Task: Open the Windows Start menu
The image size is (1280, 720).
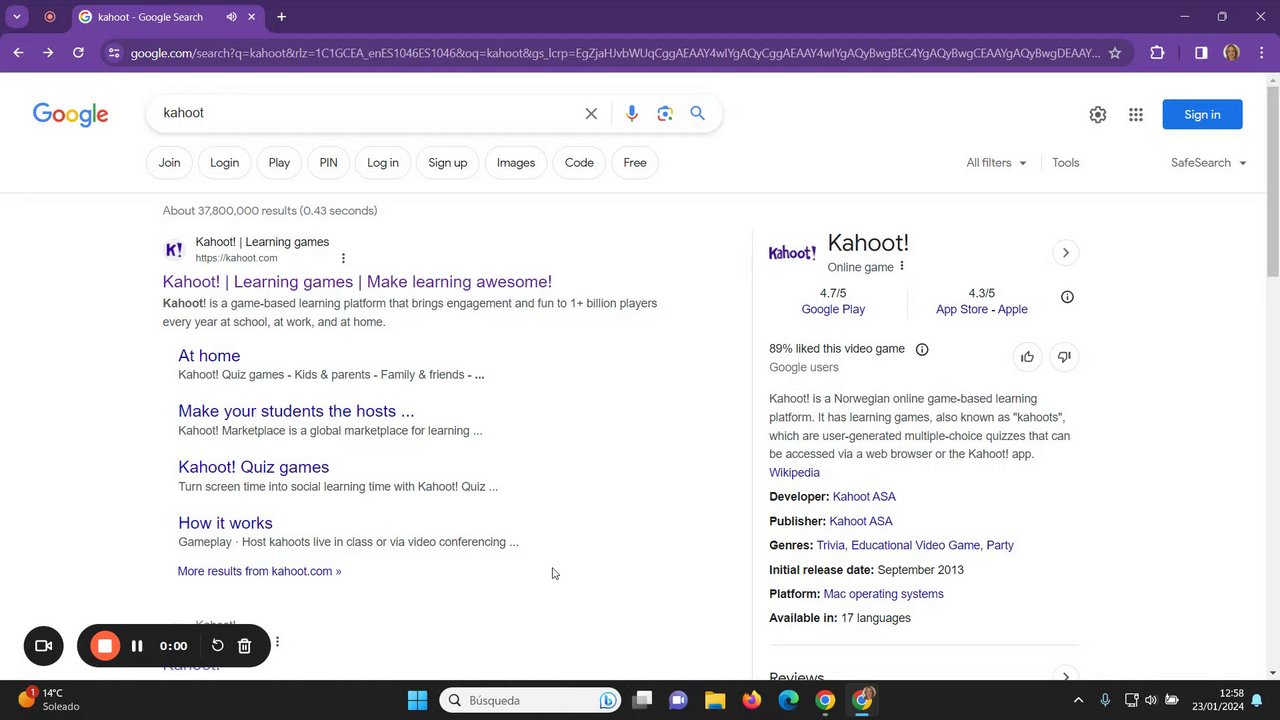Action: click(x=418, y=701)
